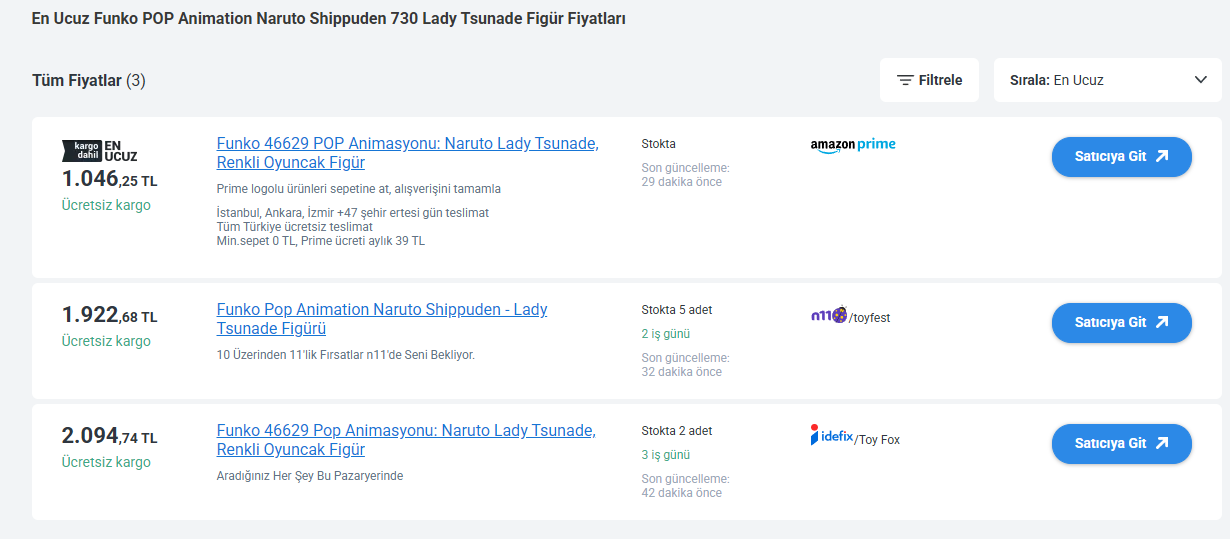Click arrow icon on Amazon Satıcıya Git button
This screenshot has width=1230, height=539.
1161,157
